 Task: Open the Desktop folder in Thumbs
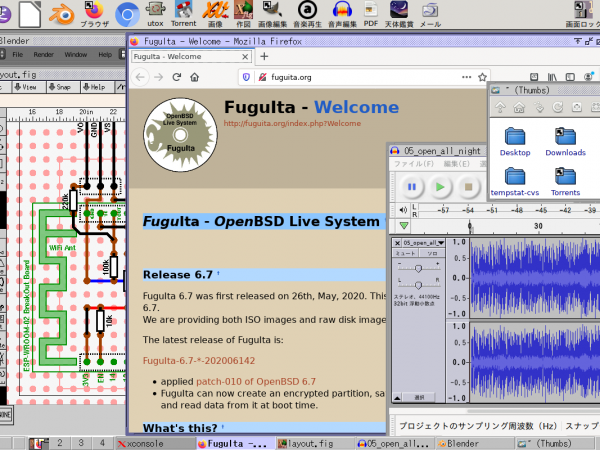pos(515,142)
